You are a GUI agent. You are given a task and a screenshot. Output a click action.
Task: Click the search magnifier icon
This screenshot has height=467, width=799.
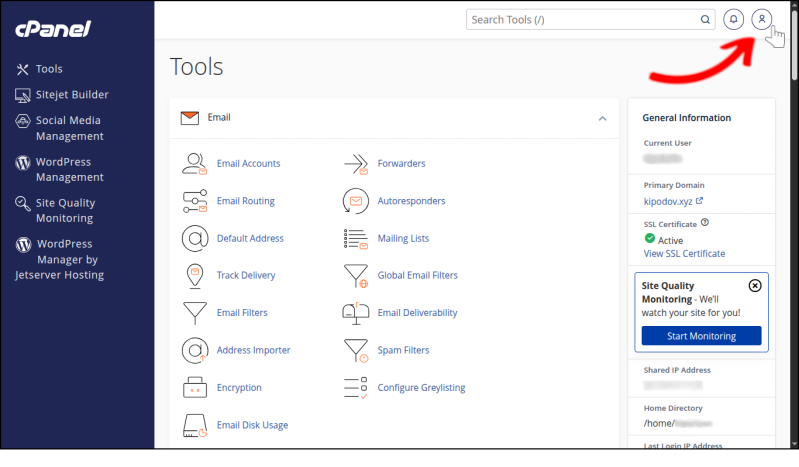(705, 20)
